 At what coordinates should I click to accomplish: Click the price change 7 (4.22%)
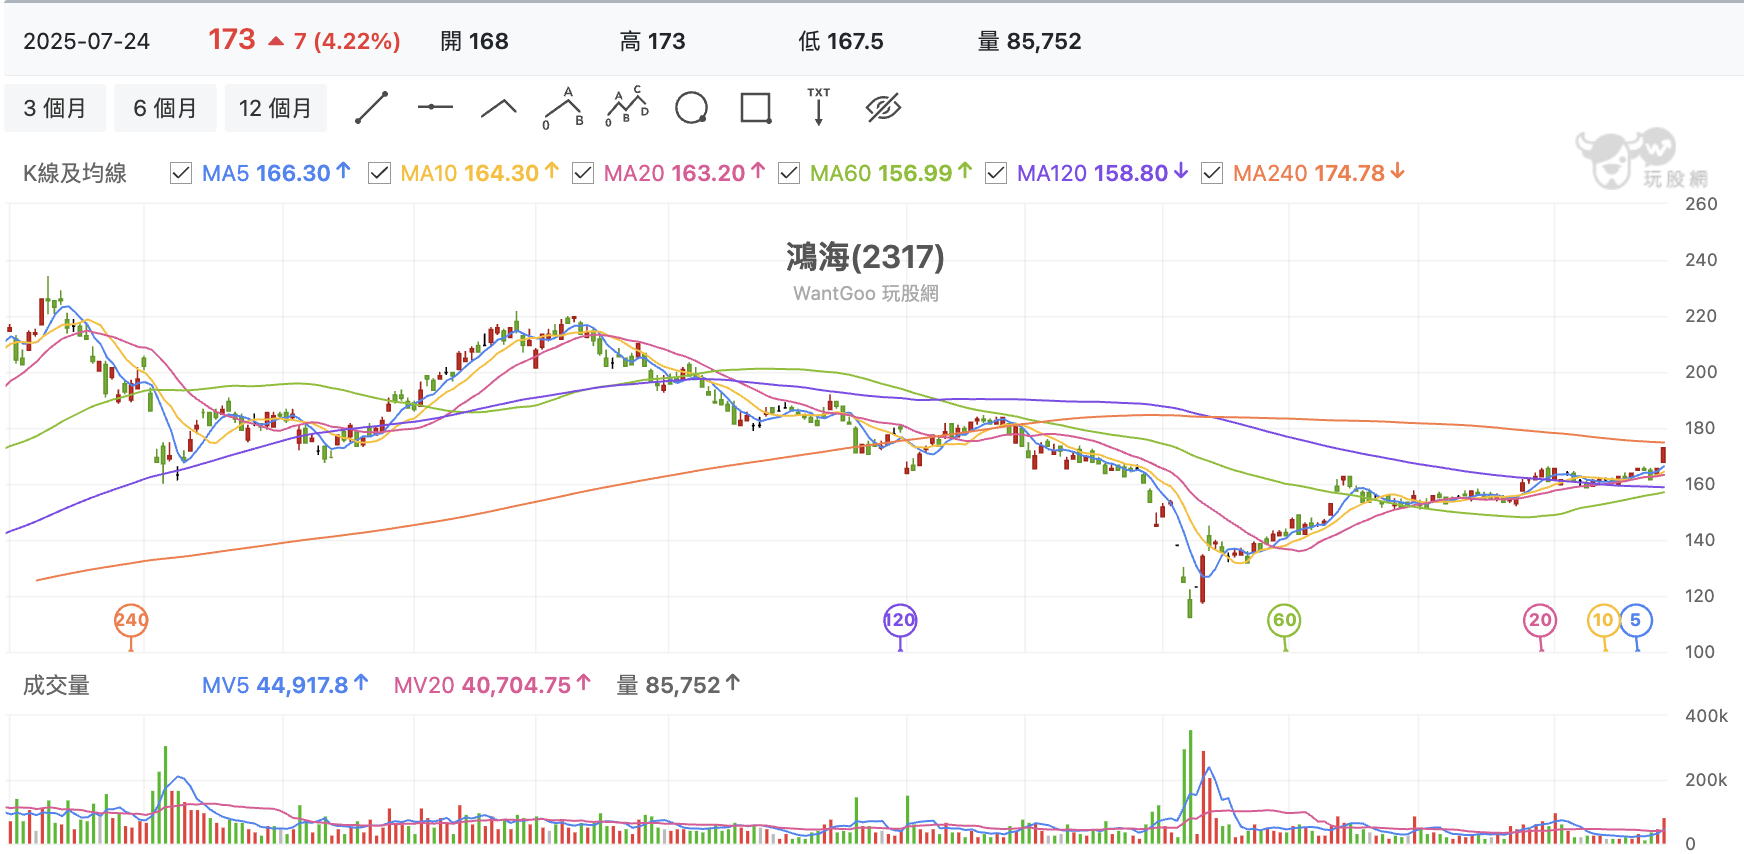pyautogui.click(x=347, y=41)
